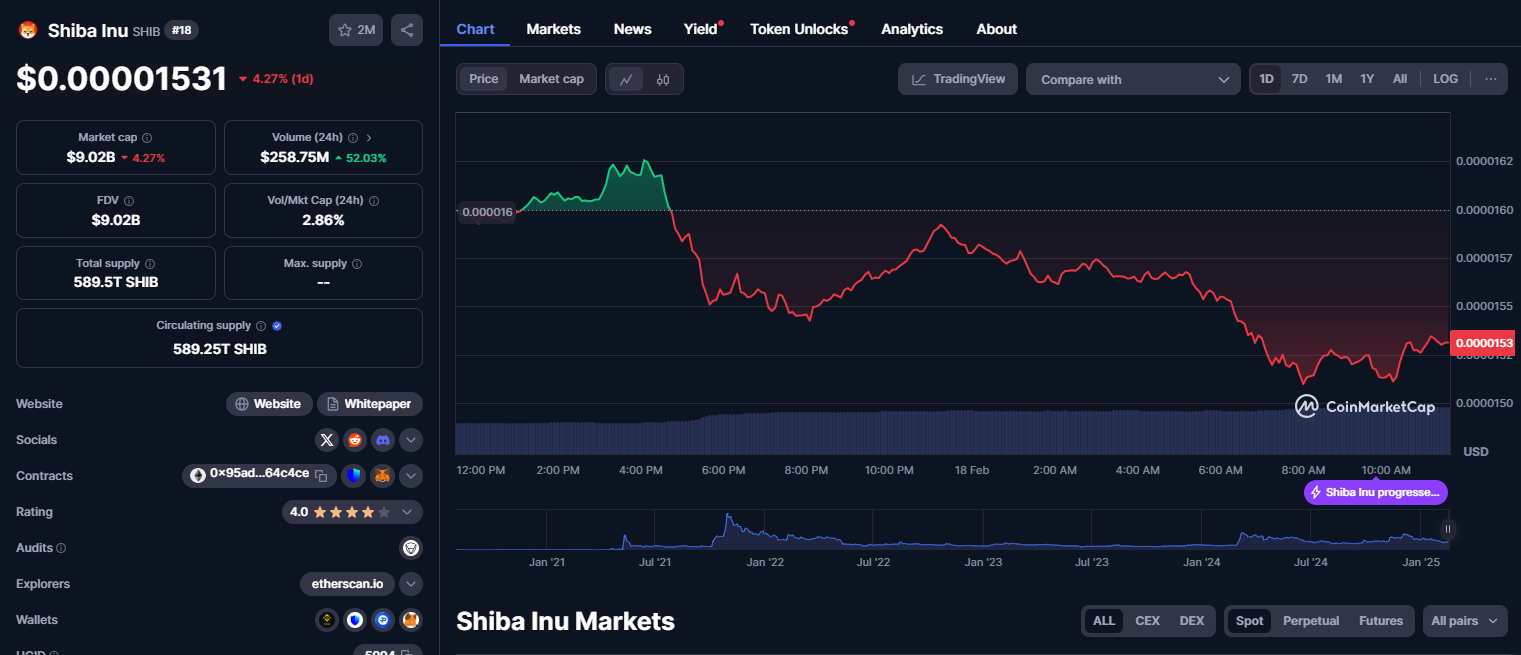Expand the Socials list

[x=411, y=440]
